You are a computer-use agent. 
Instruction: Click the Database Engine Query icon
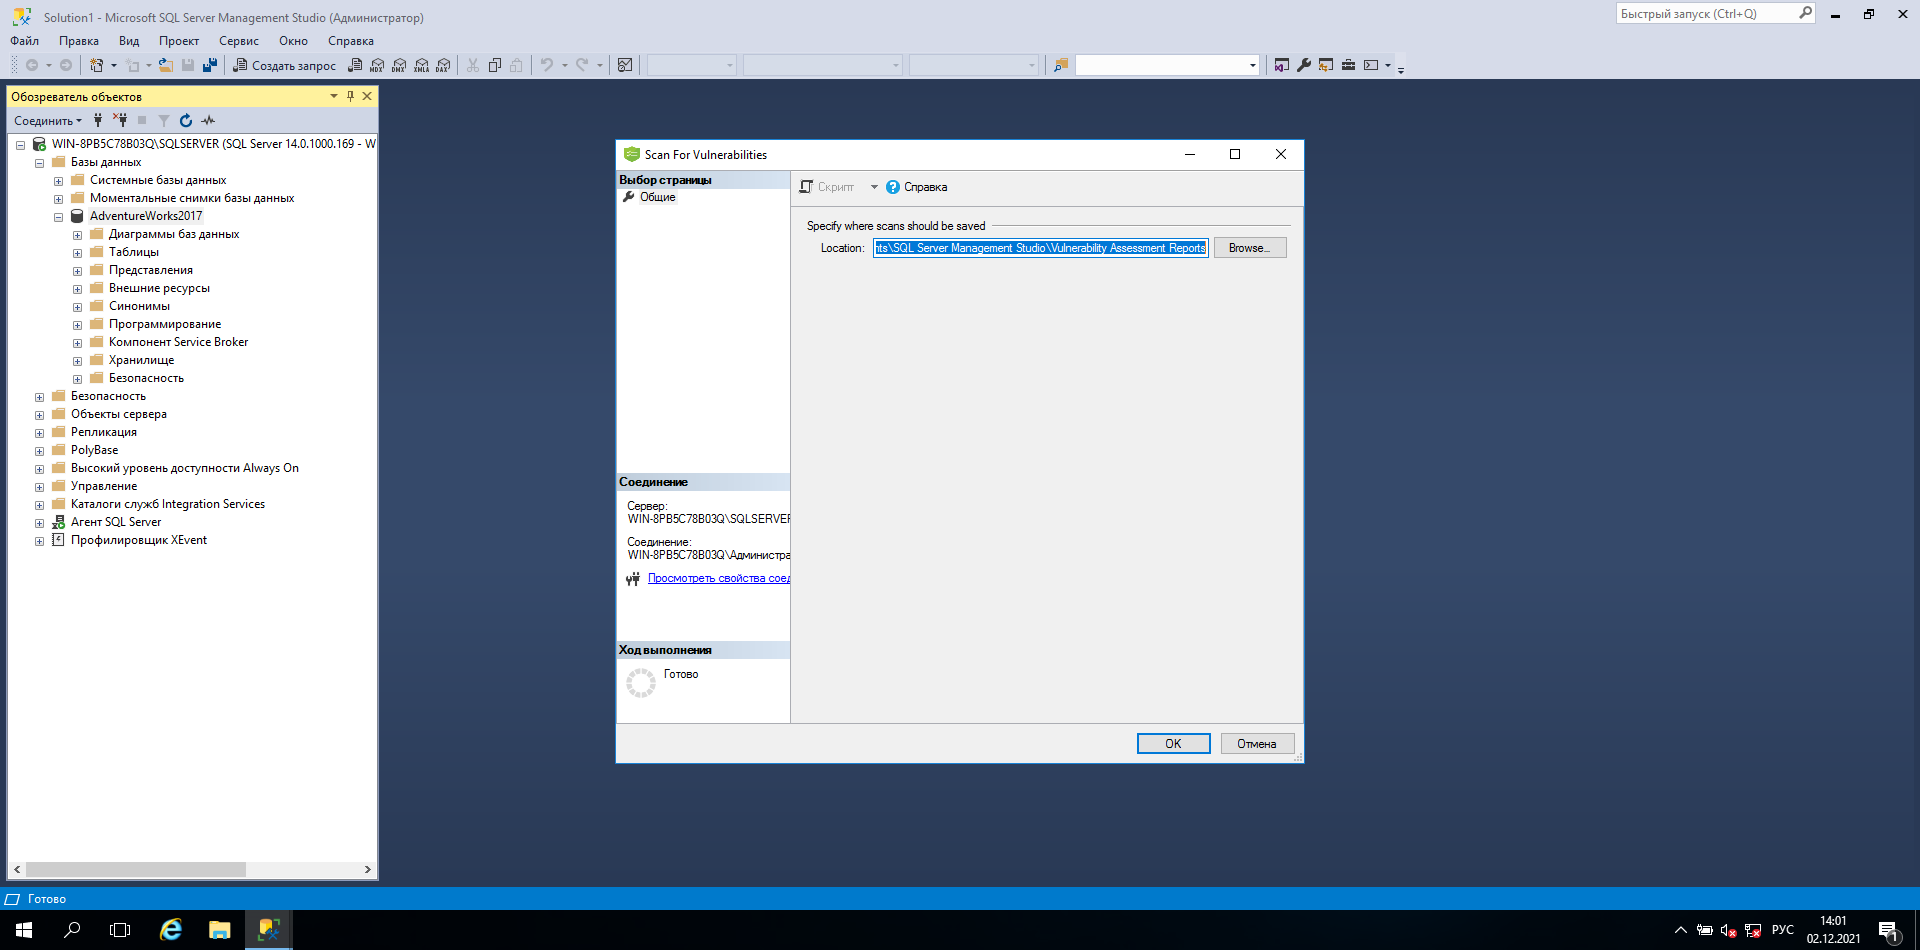click(x=355, y=65)
